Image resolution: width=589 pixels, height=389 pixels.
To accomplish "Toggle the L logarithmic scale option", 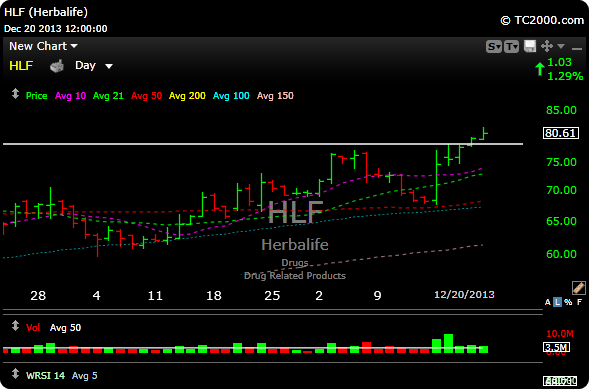I will (558, 302).
